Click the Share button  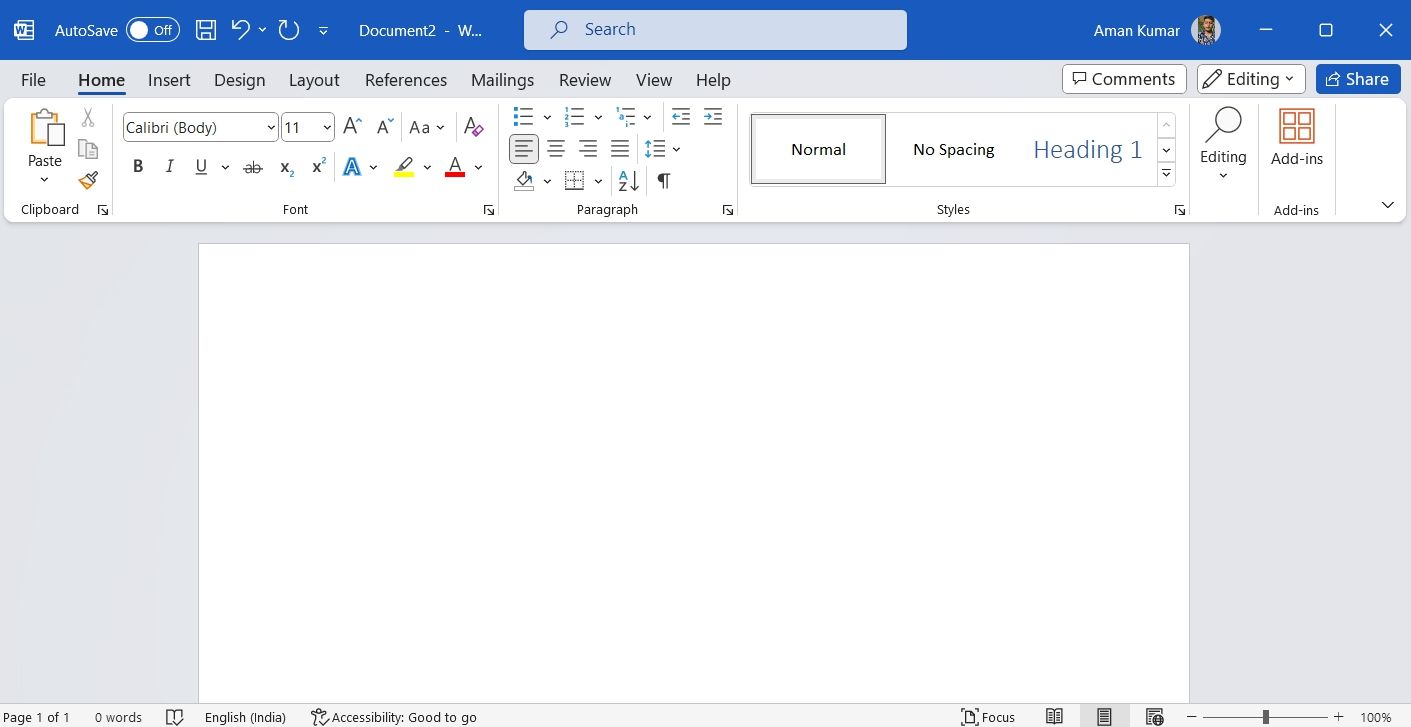tap(1357, 78)
